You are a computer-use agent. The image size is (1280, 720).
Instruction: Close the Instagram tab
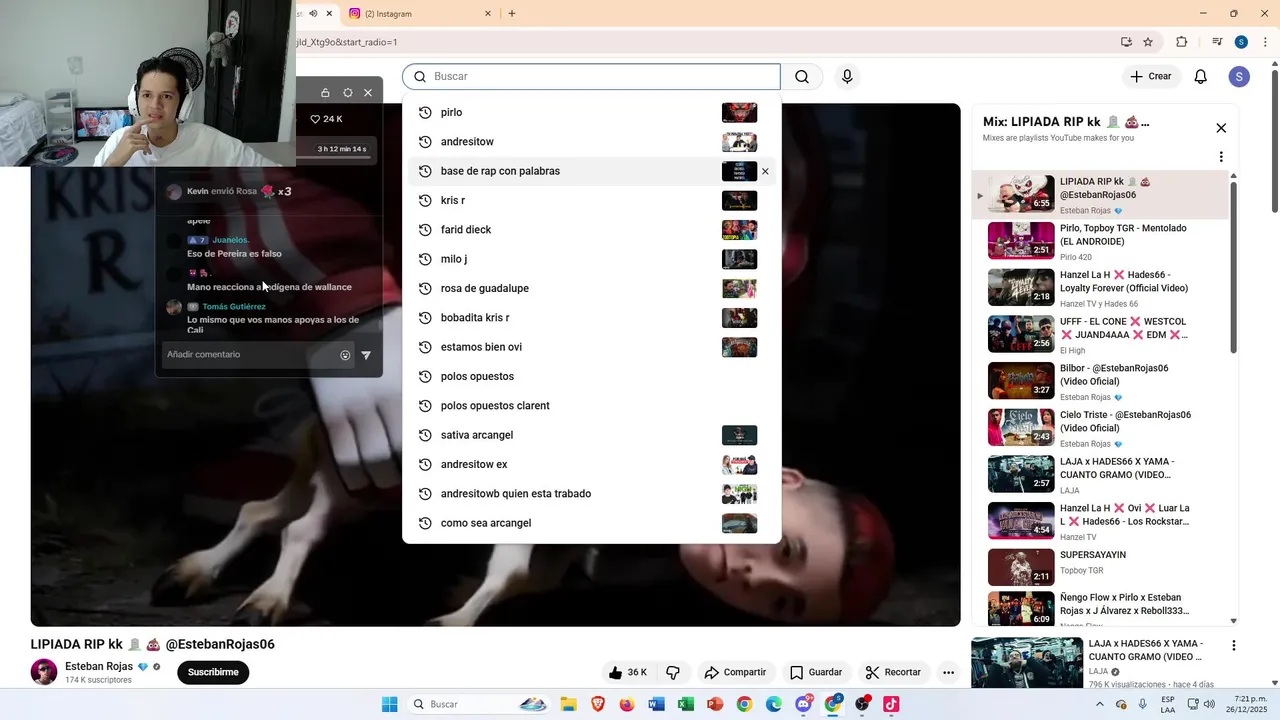coord(488,14)
